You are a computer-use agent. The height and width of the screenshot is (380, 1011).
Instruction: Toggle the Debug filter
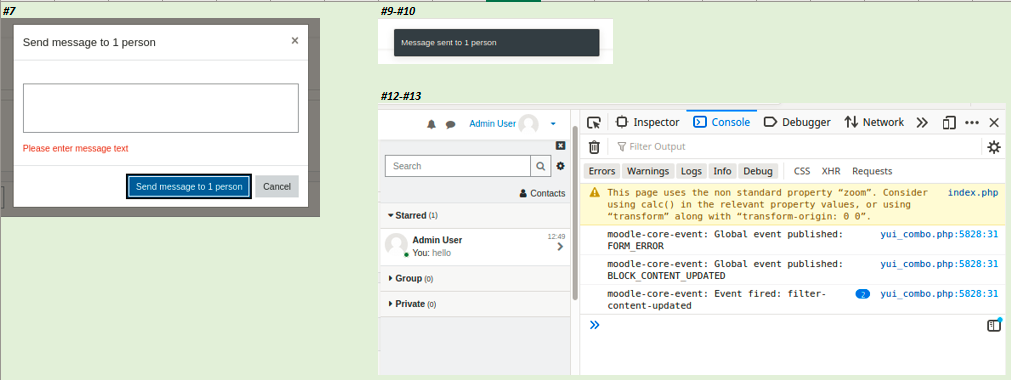pos(758,171)
